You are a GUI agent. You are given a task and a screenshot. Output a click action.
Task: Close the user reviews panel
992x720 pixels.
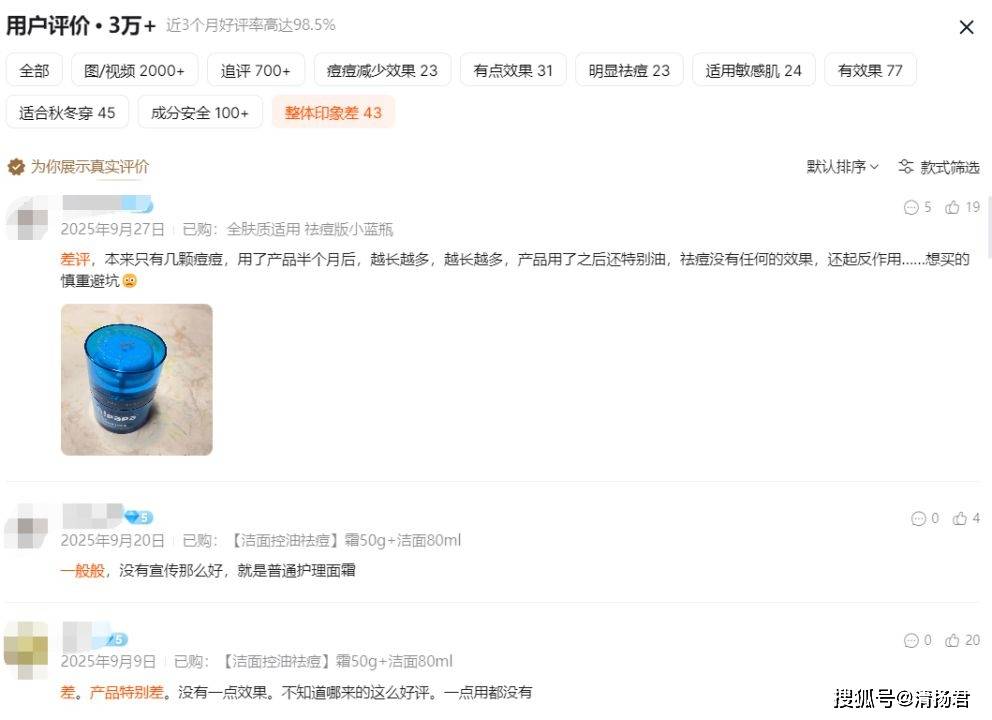[x=966, y=27]
